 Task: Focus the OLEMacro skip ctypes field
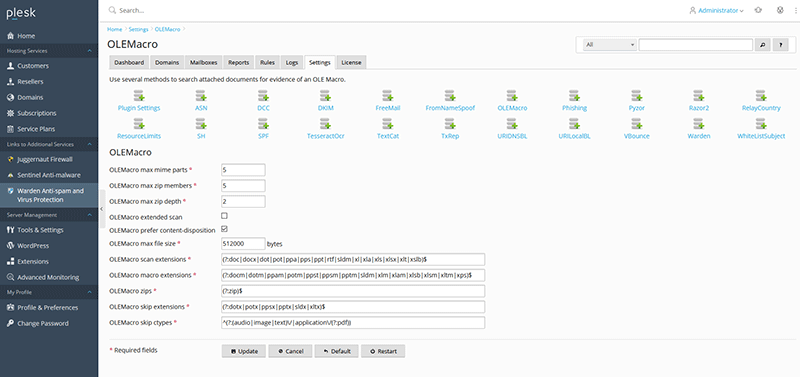click(353, 322)
